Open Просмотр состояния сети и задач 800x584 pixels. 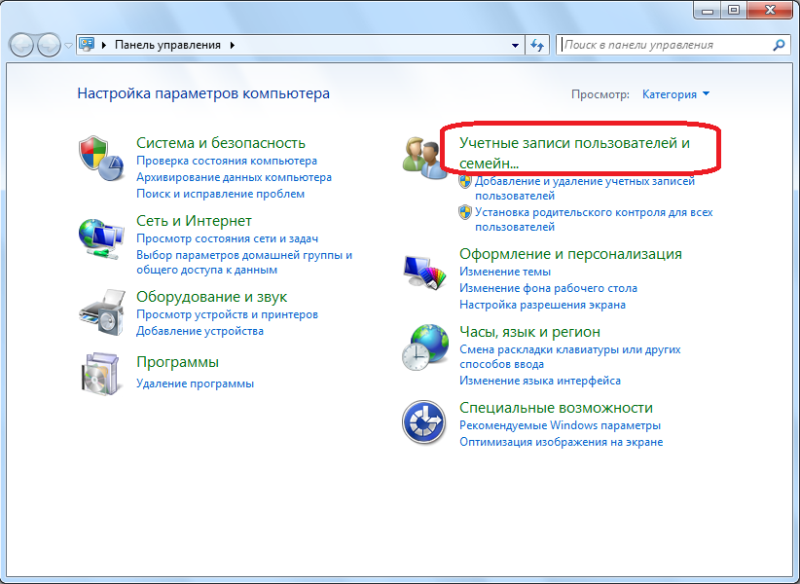click(x=227, y=238)
